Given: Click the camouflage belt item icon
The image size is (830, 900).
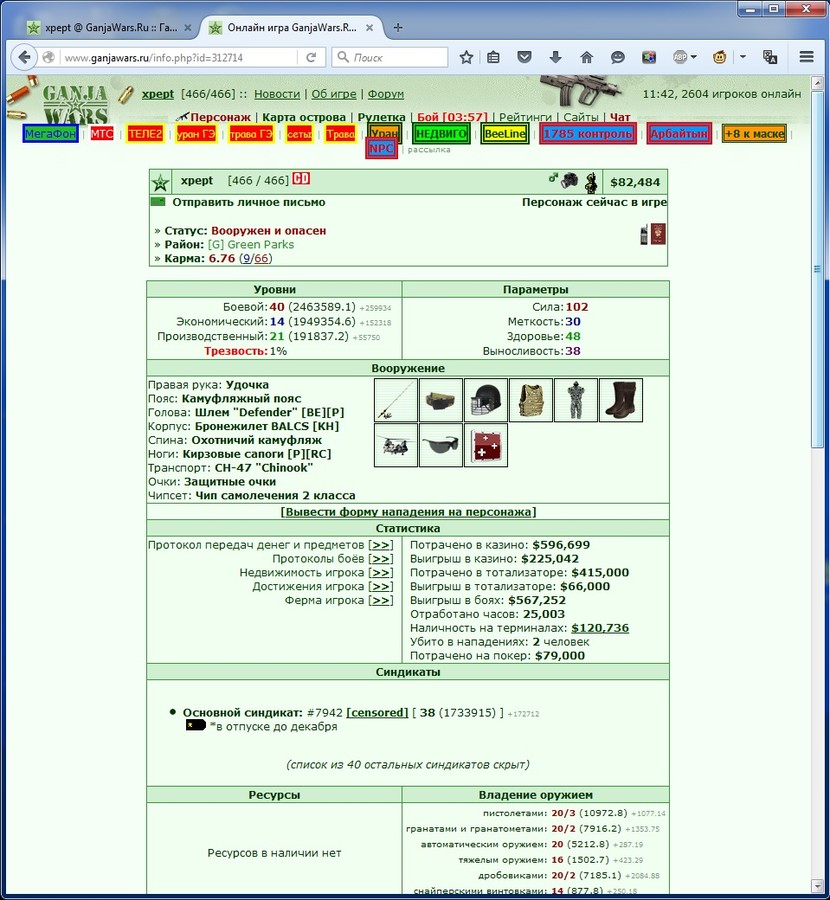Looking at the screenshot, I should [440, 400].
